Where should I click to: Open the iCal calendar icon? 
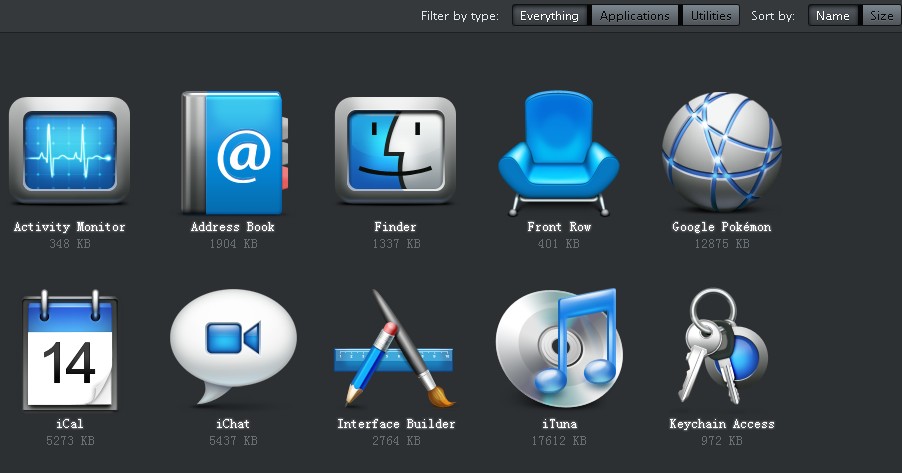(x=69, y=348)
